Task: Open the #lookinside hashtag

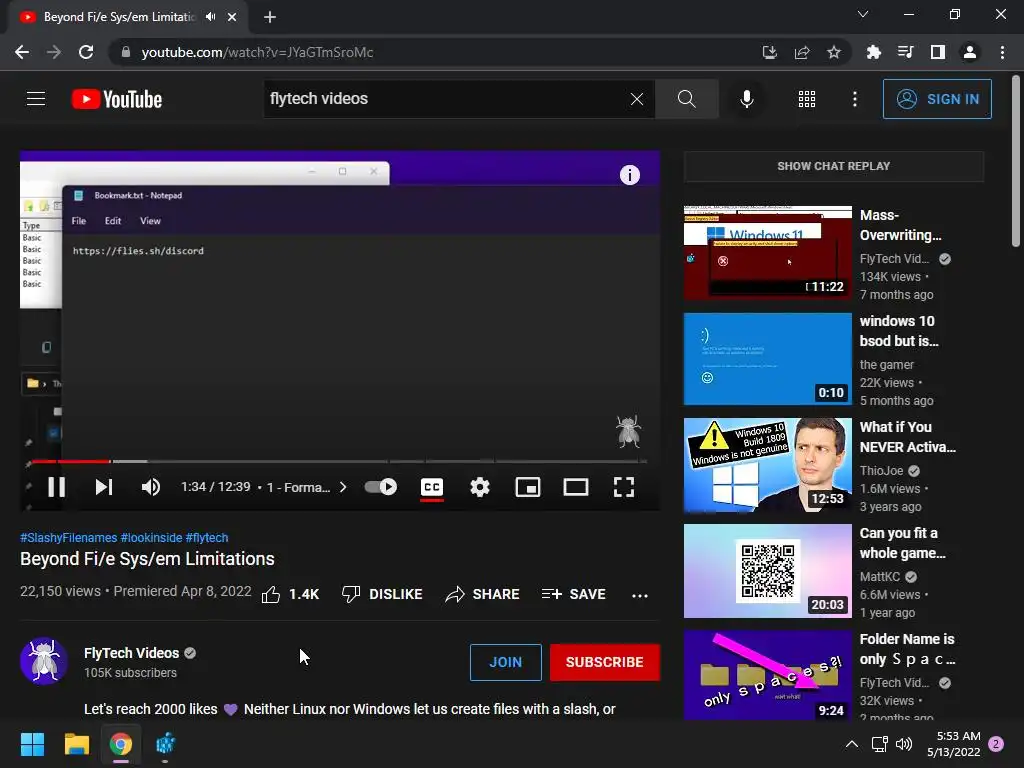Action: point(152,537)
